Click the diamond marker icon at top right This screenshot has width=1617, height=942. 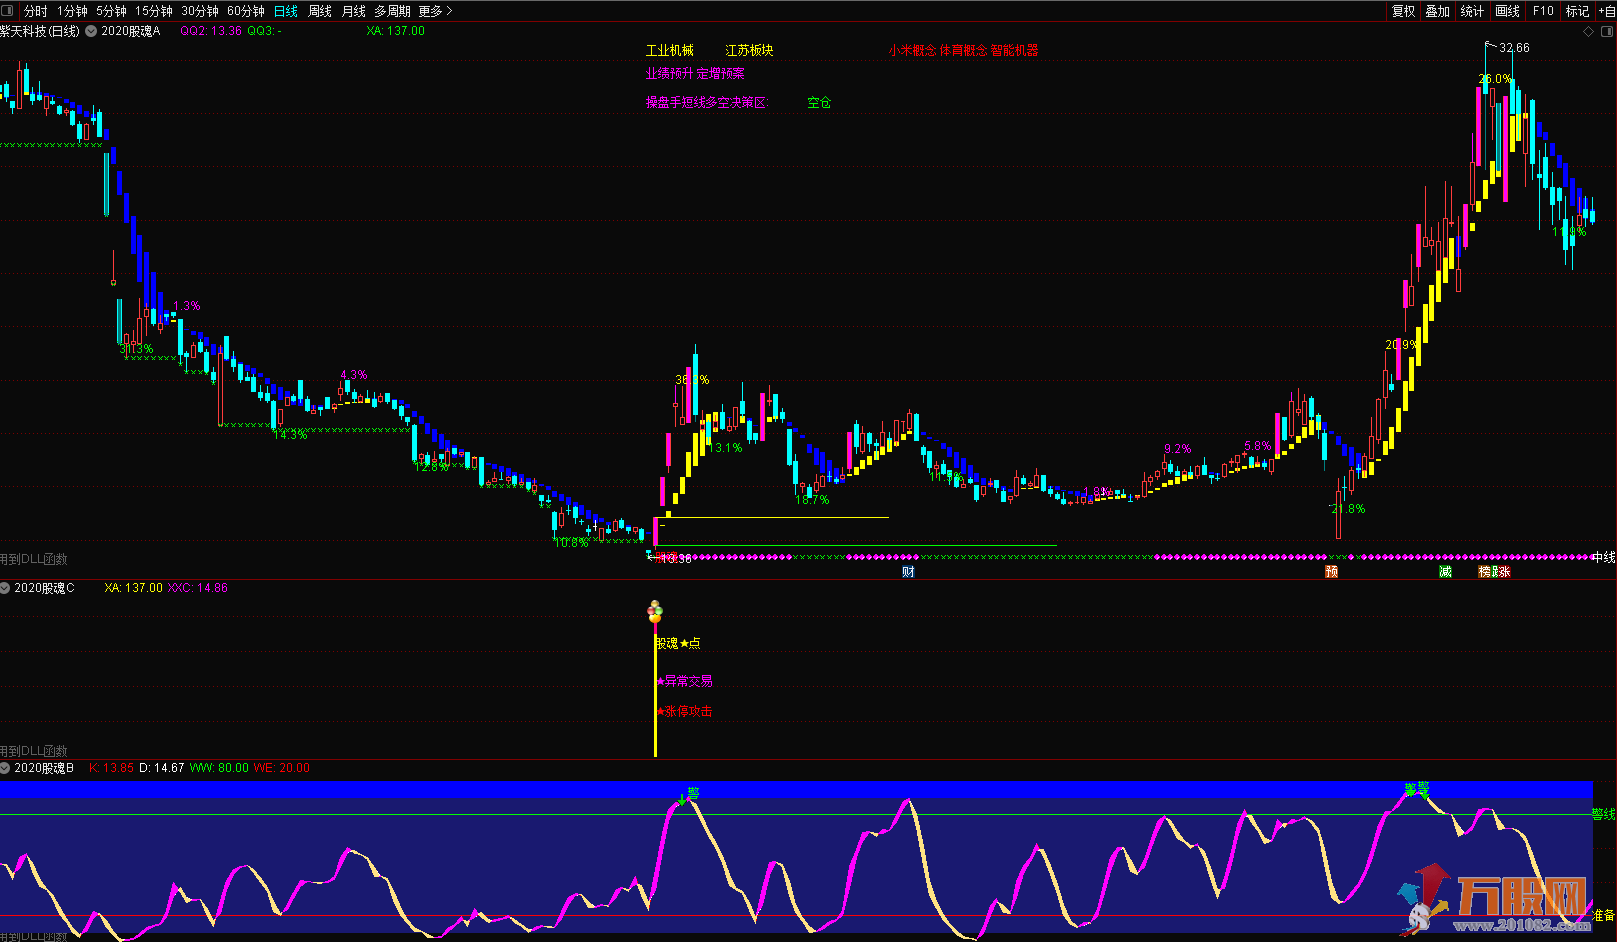click(x=1589, y=32)
